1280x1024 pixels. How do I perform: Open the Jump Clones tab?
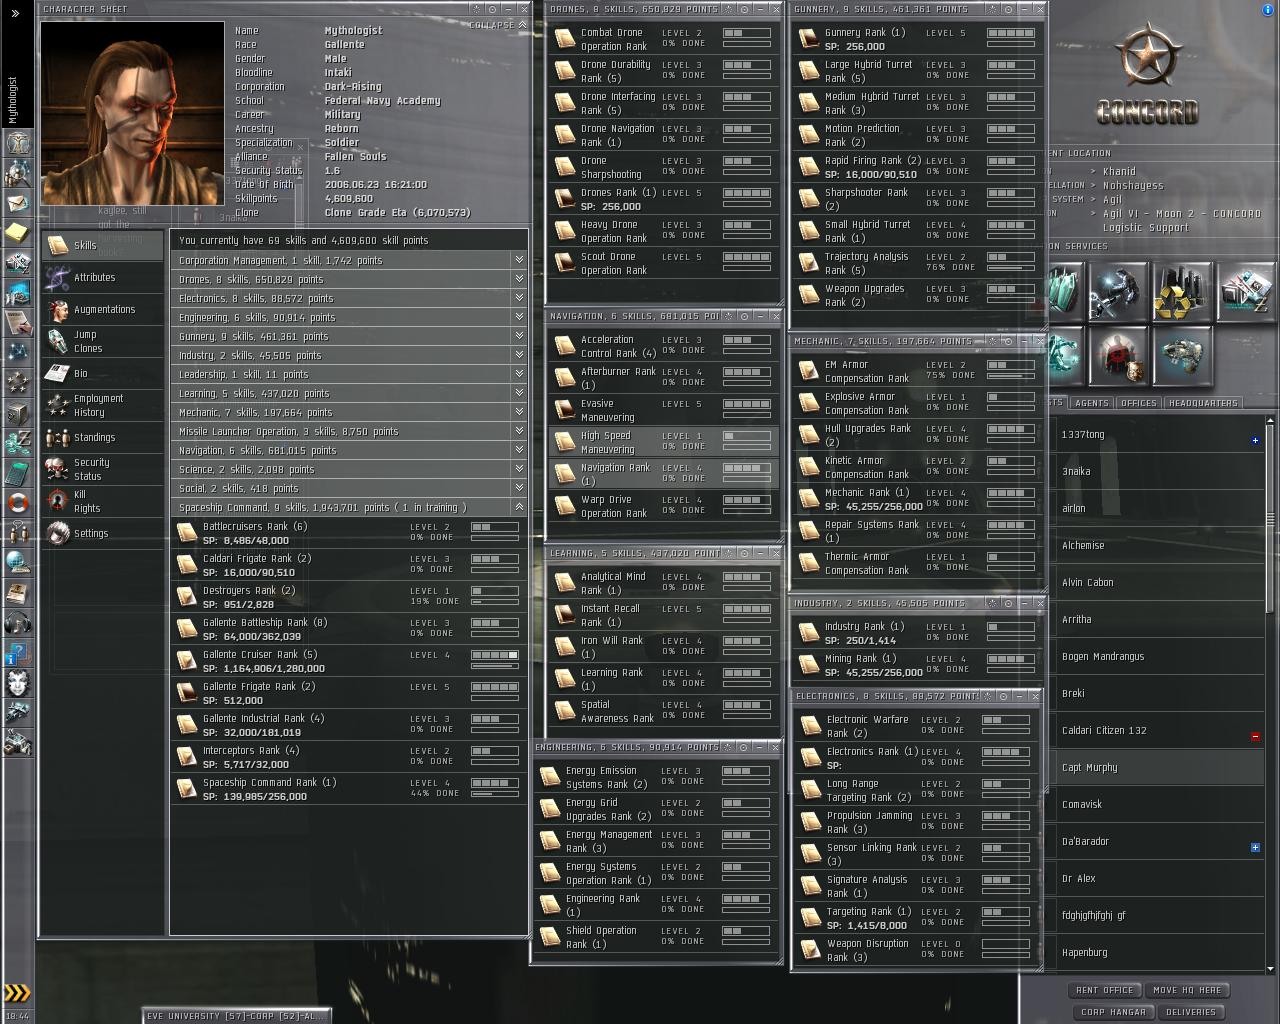coord(102,341)
